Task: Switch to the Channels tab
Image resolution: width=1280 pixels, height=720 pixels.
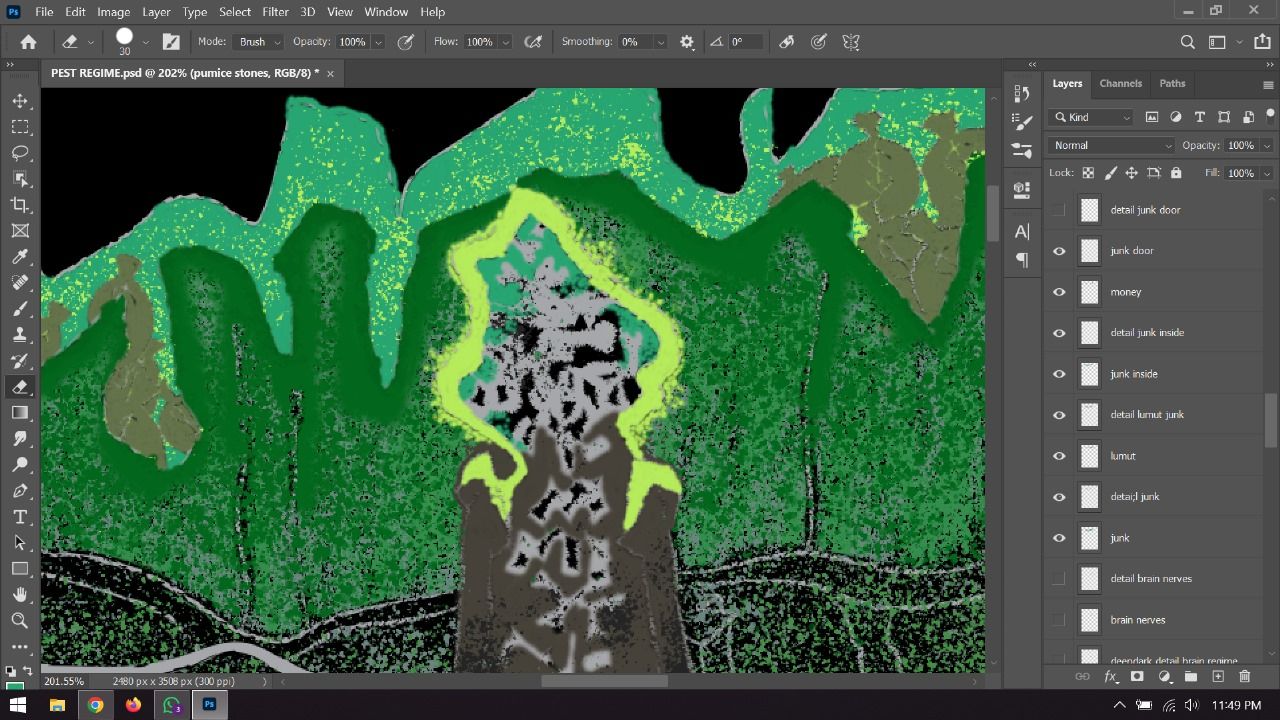Action: pyautogui.click(x=1120, y=83)
